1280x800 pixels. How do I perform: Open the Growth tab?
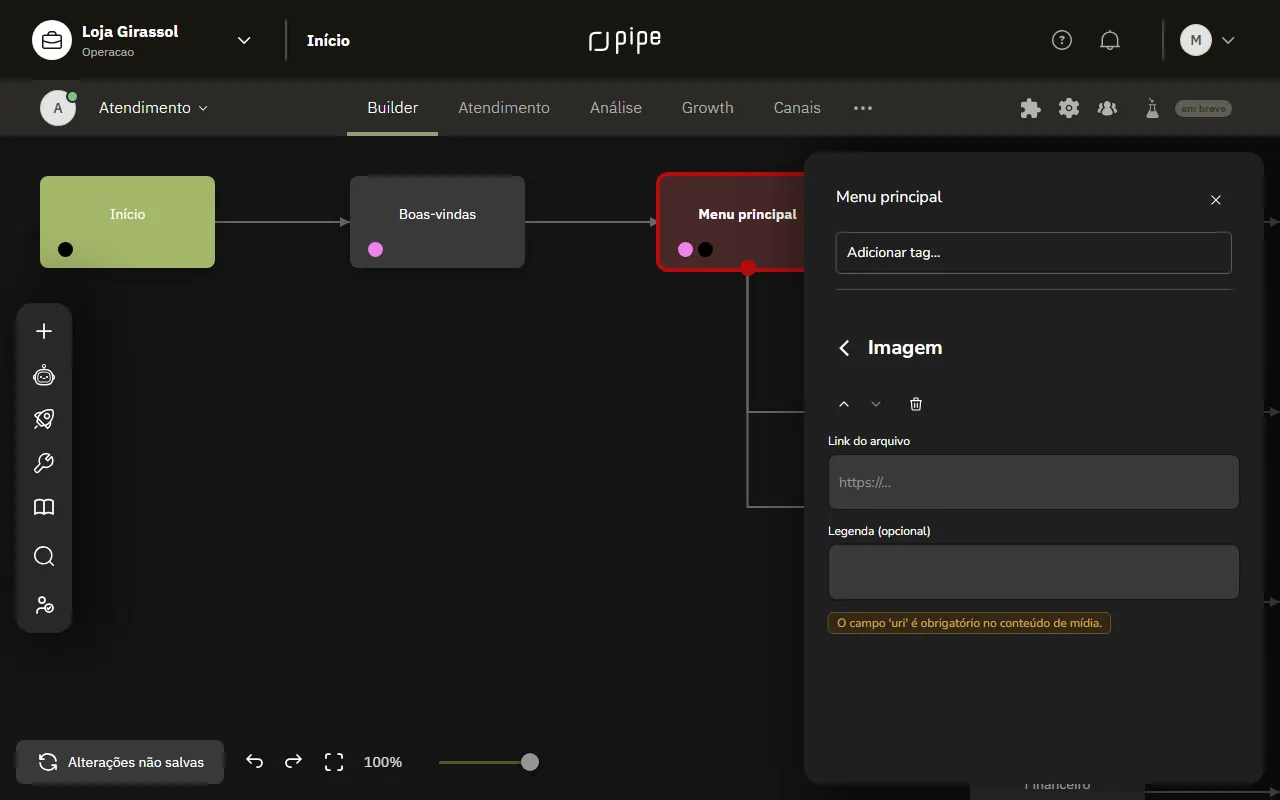pyautogui.click(x=708, y=108)
